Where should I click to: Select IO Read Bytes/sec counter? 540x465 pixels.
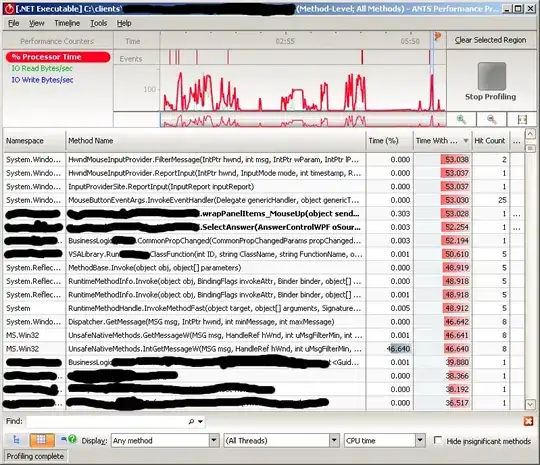[x=42, y=68]
